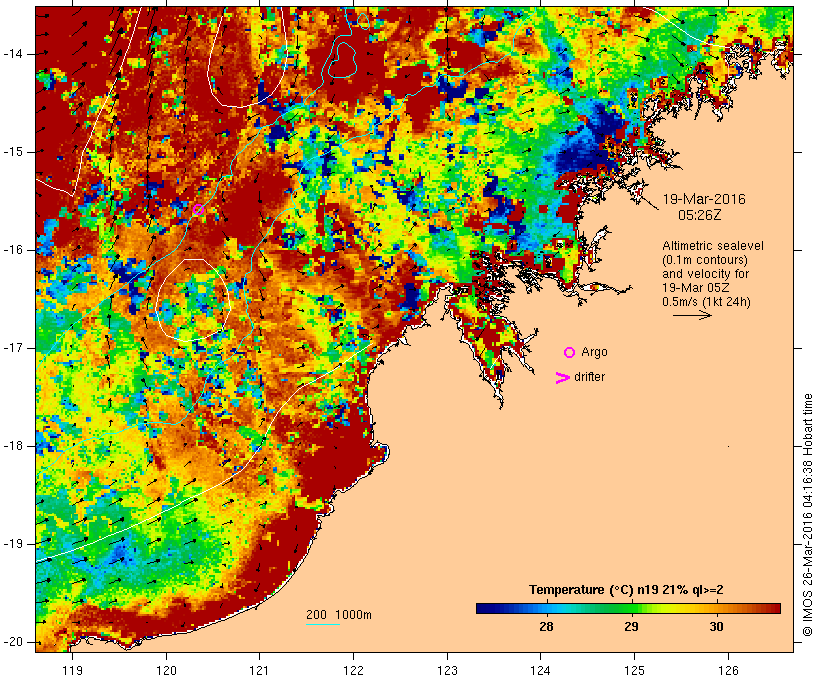The height and width of the screenshot is (680, 820).
Task: Click the 'Argo' legend label
Action: (x=595, y=352)
